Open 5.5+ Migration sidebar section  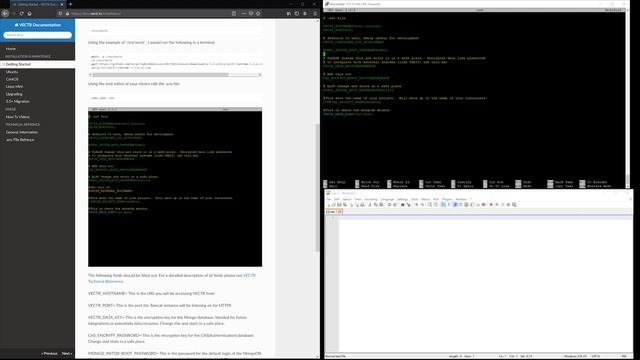(18, 101)
